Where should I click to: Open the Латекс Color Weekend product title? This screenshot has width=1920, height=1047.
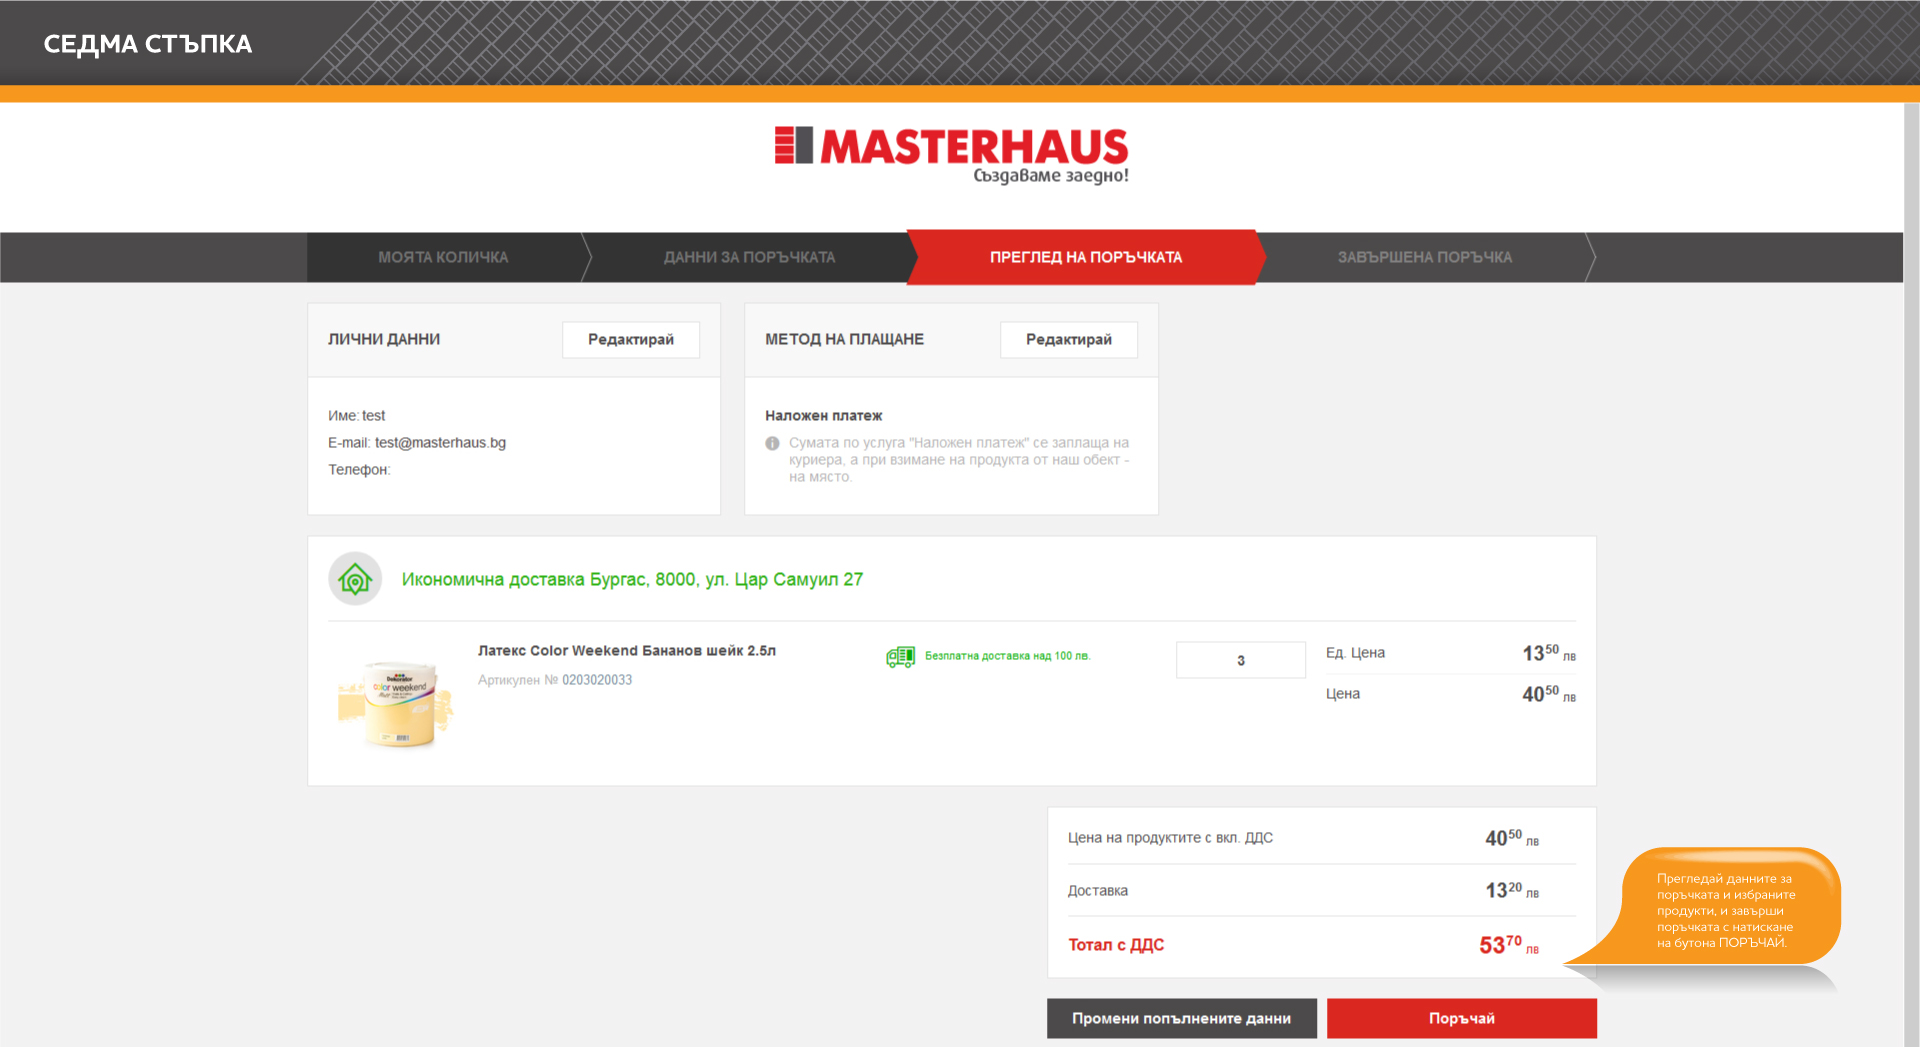coord(626,651)
